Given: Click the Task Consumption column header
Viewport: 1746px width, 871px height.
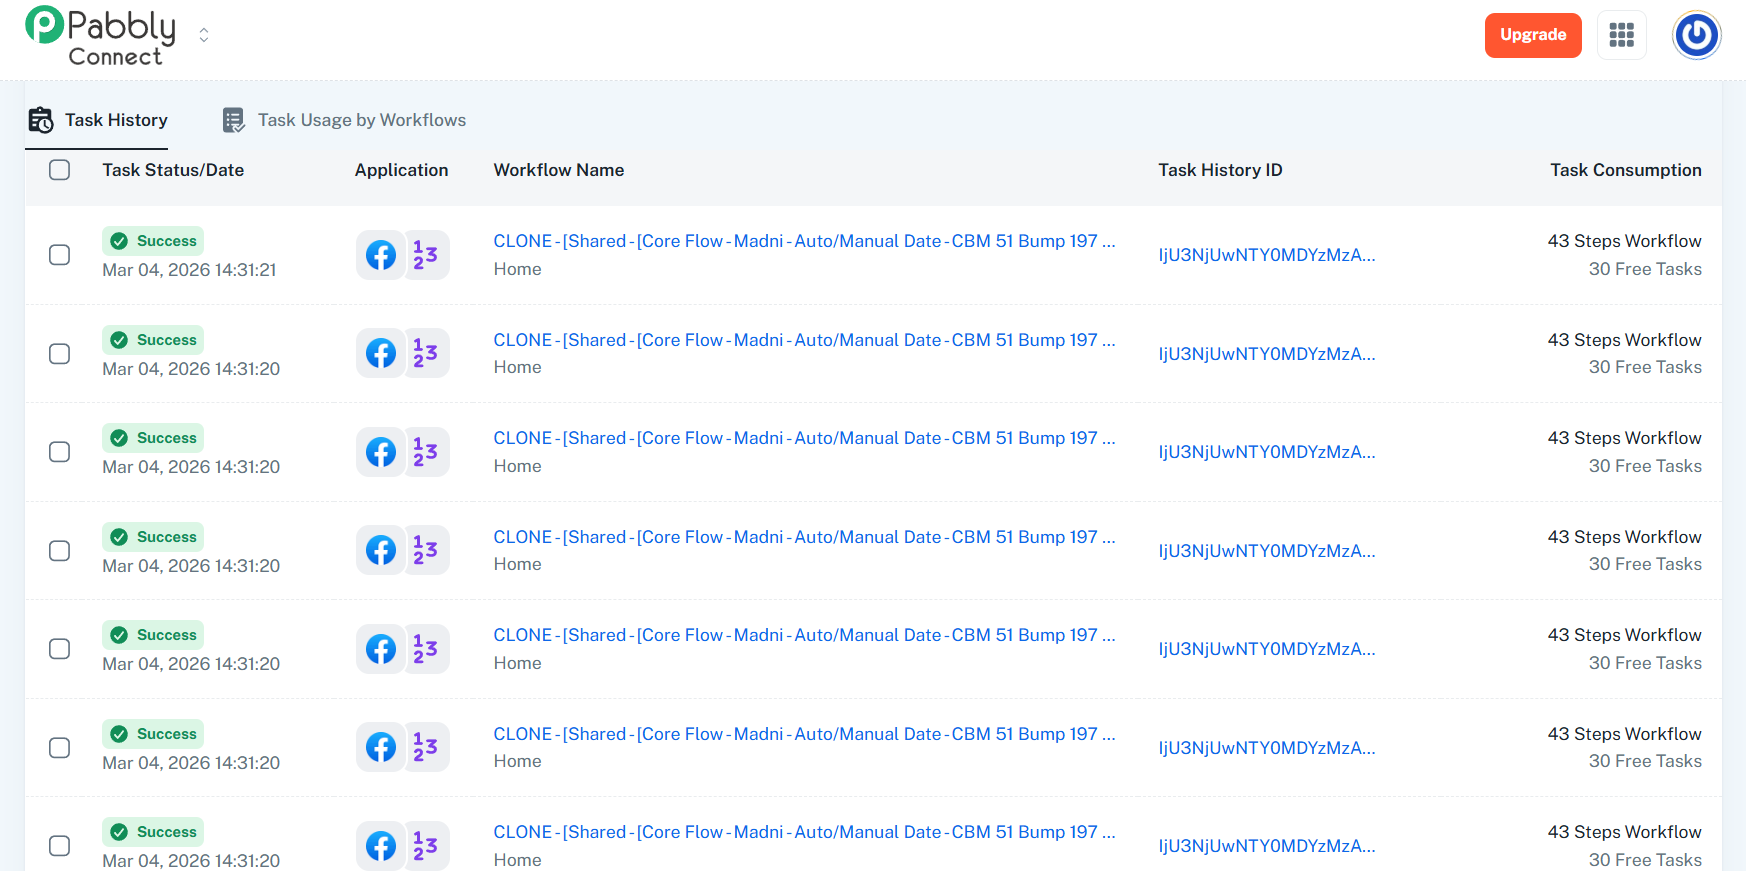Looking at the screenshot, I should pyautogui.click(x=1625, y=170).
